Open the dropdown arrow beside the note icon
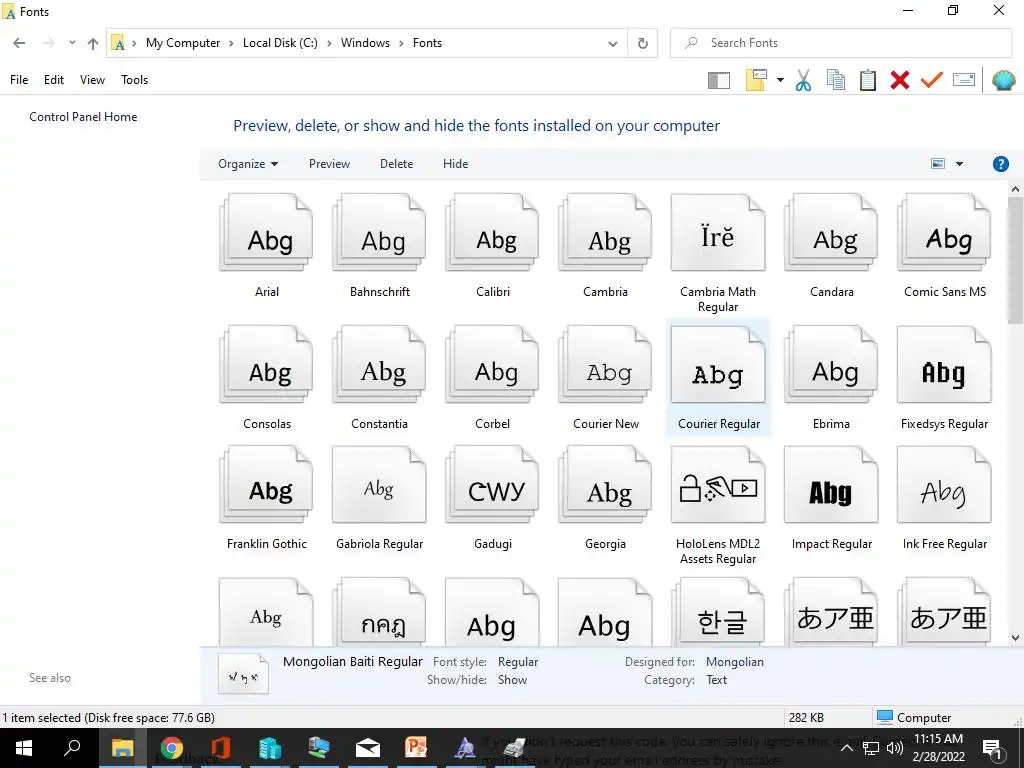This screenshot has width=1024, height=768. click(780, 80)
